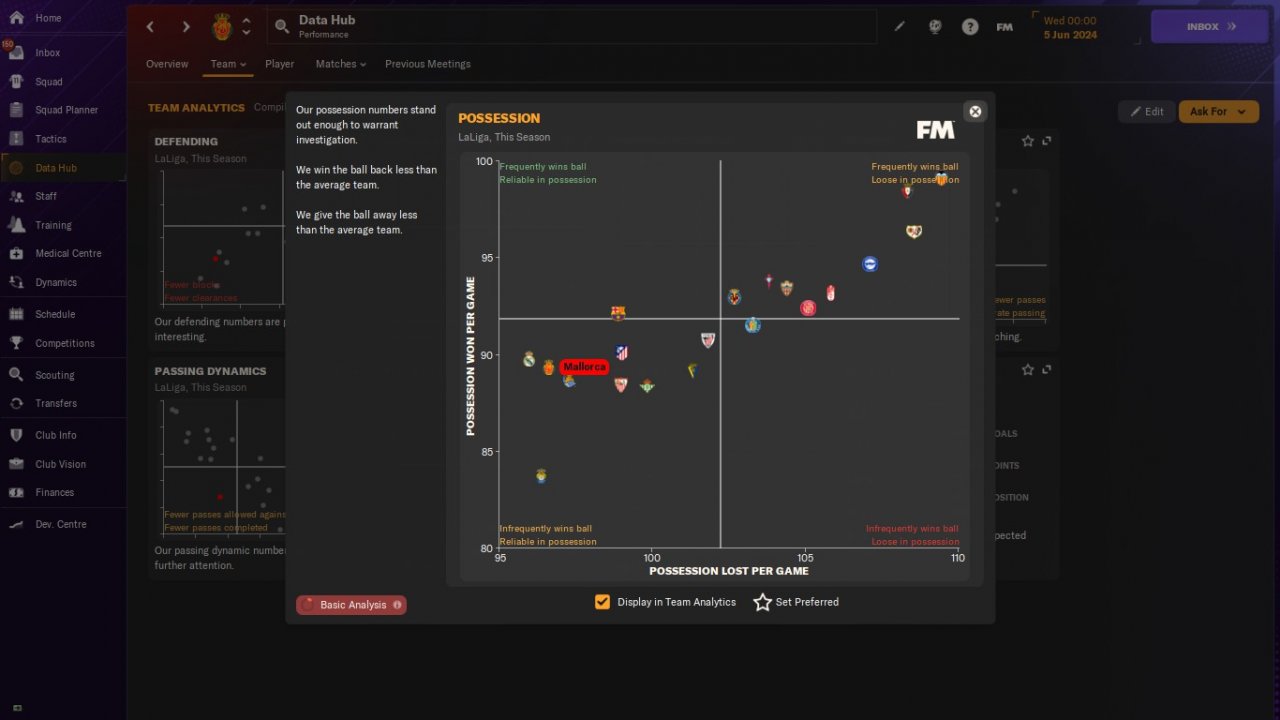
Task: Click the PASSING DYNAMICS panel title
Action: (210, 371)
